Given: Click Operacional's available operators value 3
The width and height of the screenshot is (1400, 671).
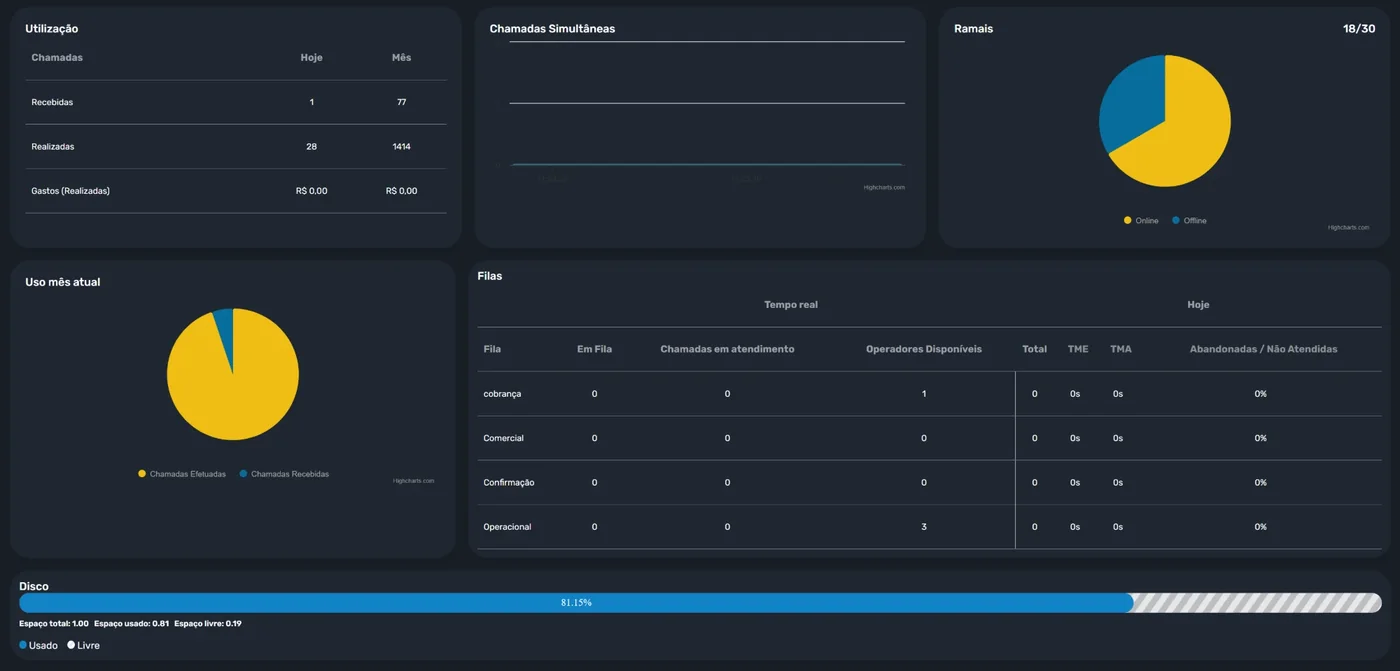Looking at the screenshot, I should pos(924,527).
